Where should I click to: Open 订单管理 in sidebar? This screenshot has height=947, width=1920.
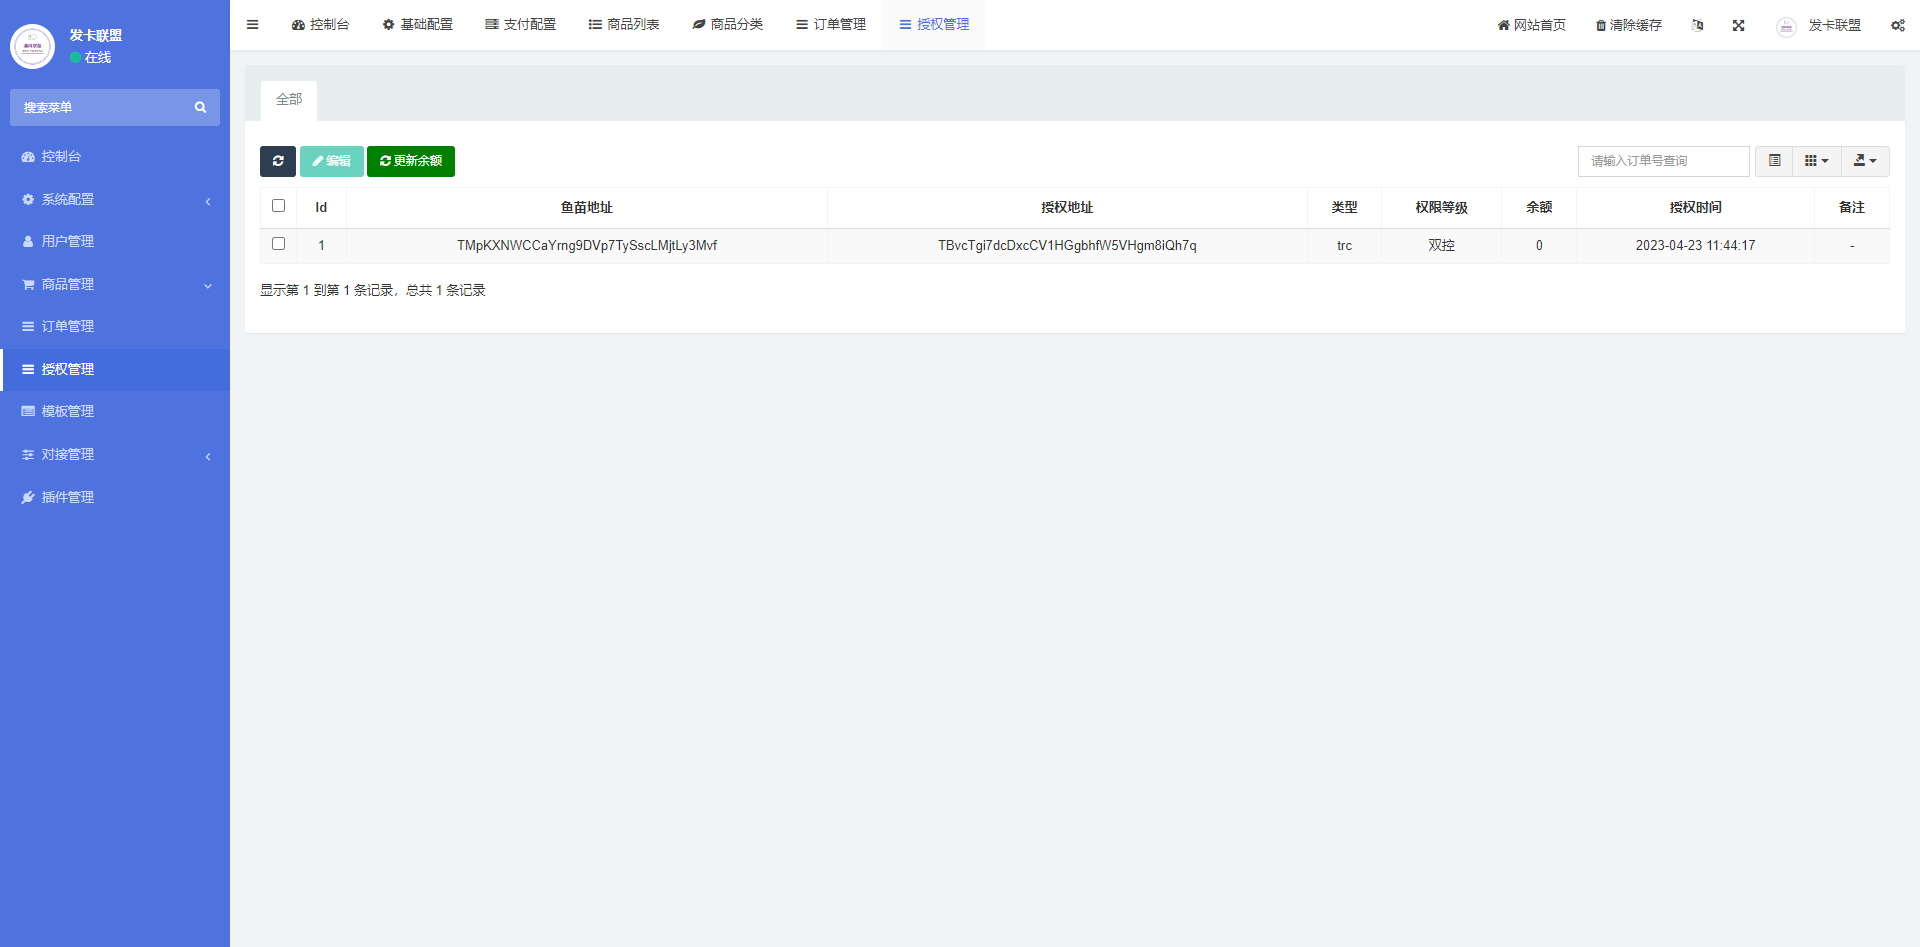(x=115, y=326)
